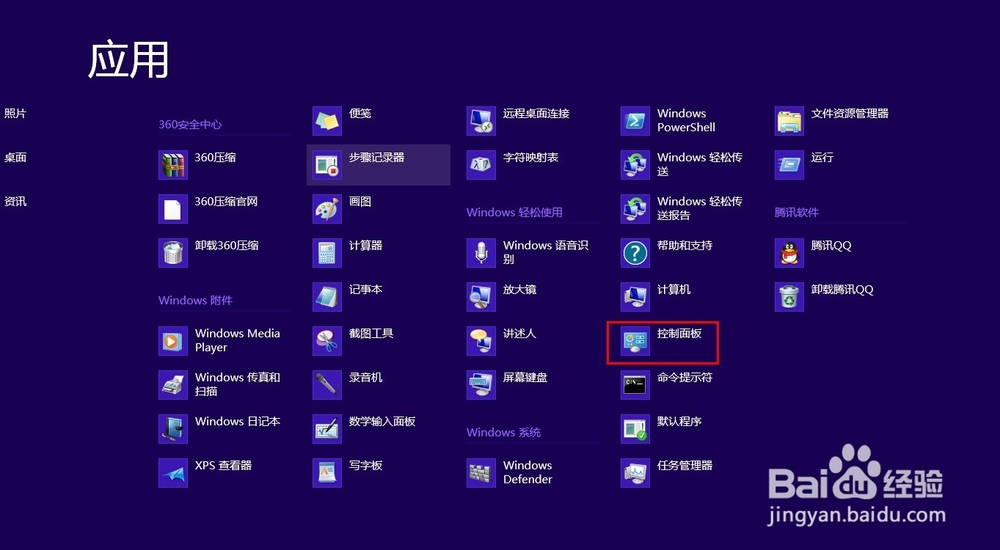Image resolution: width=1000 pixels, height=550 pixels.
Task: Launch the 写字板 icon
Action: (x=327, y=473)
